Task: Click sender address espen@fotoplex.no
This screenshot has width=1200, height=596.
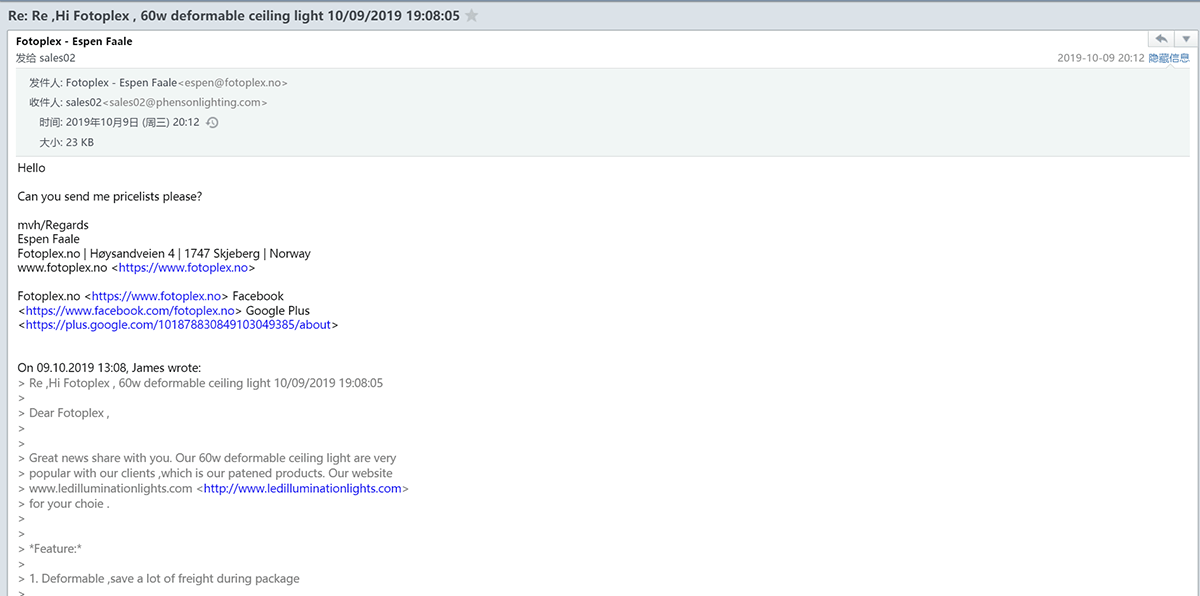Action: pyautogui.click(x=233, y=83)
